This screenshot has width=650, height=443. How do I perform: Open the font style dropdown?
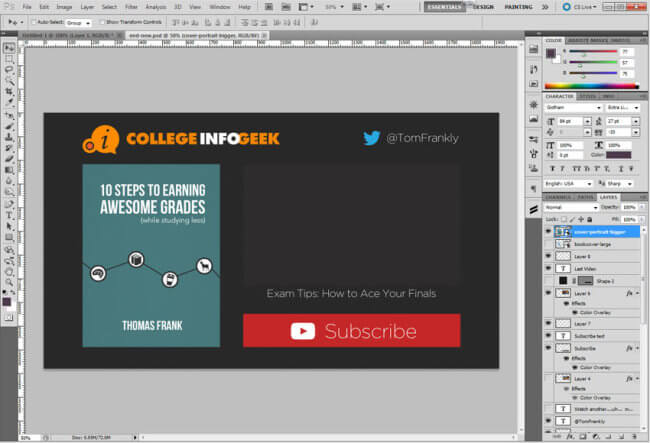[623, 108]
